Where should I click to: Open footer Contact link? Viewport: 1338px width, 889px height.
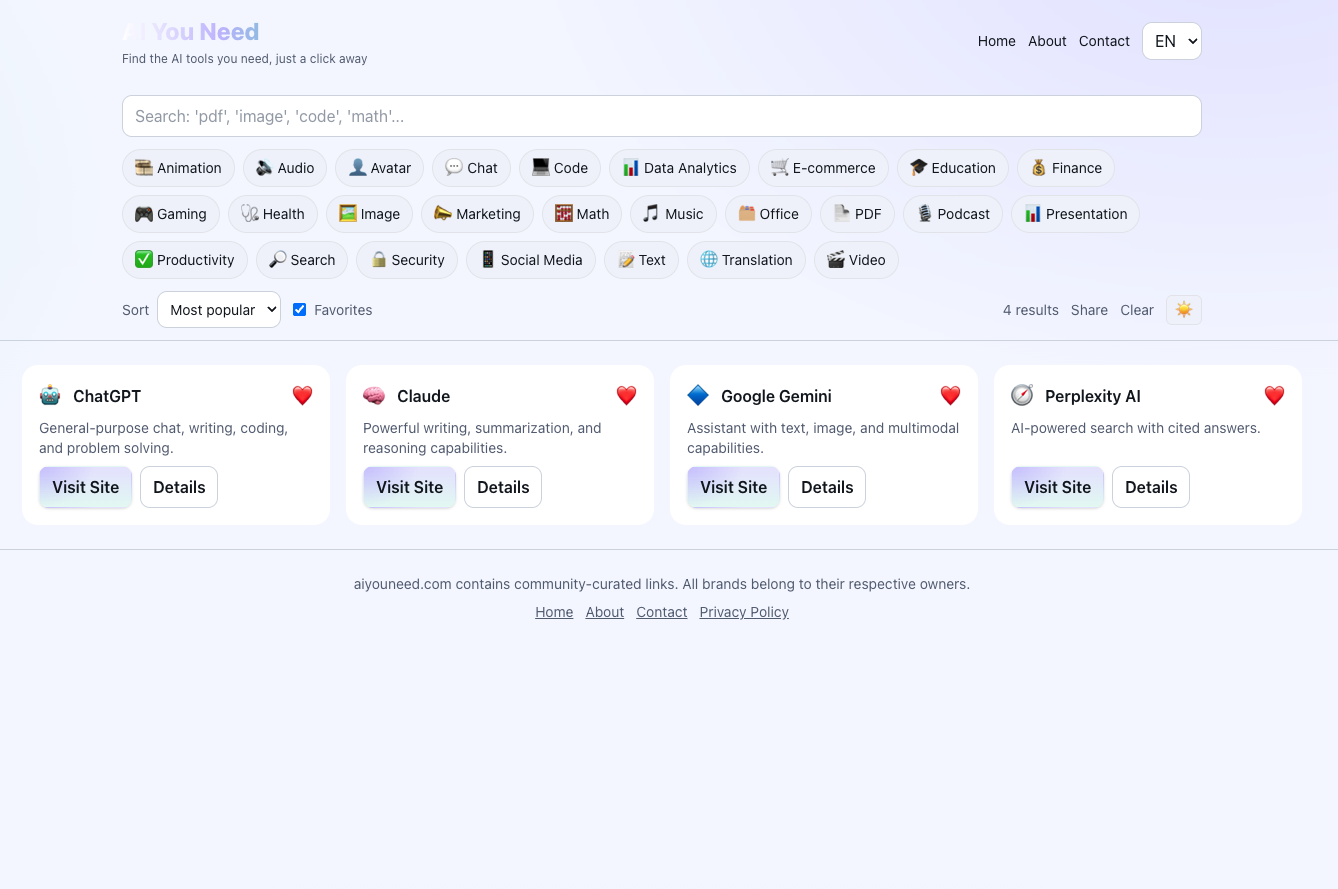coord(662,612)
